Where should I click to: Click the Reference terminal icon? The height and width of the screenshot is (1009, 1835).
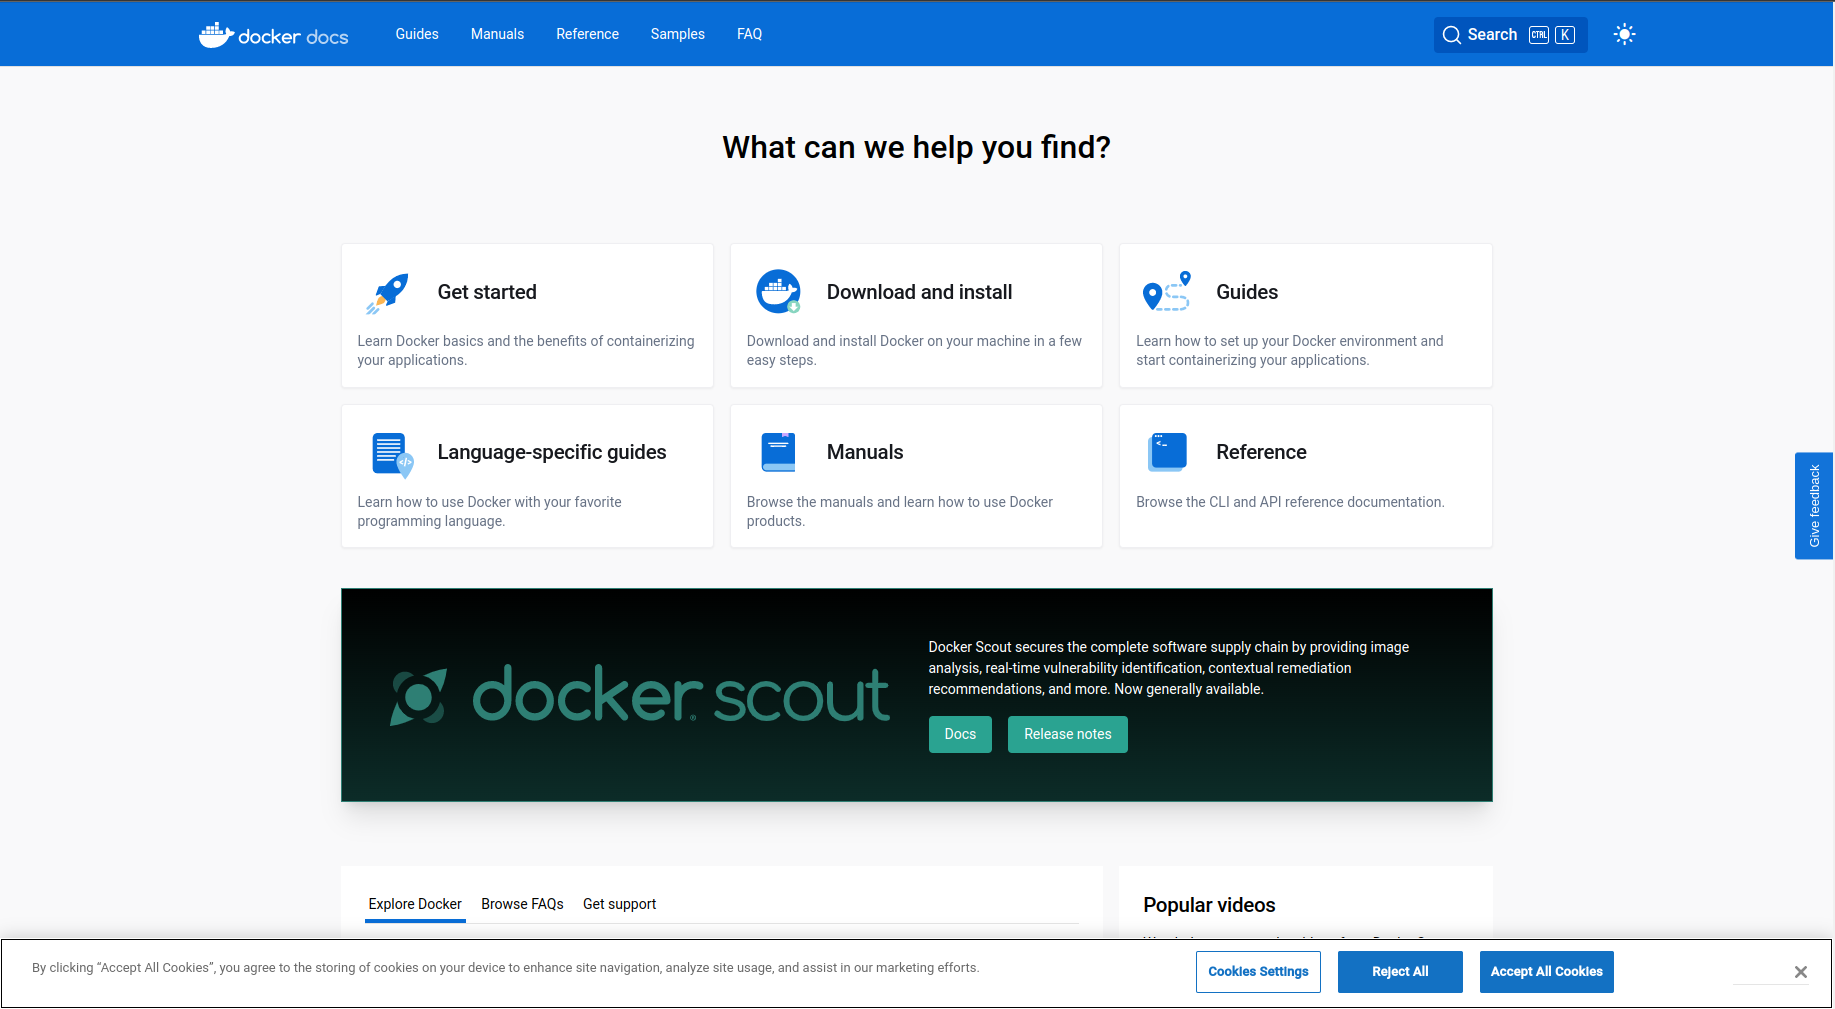[1167, 452]
